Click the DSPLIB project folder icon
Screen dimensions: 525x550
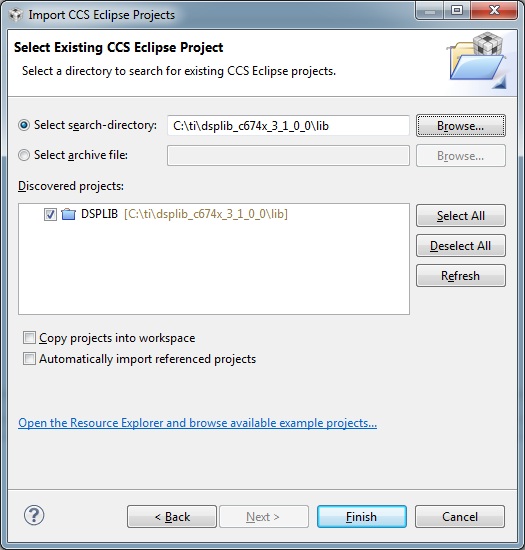coord(68,214)
